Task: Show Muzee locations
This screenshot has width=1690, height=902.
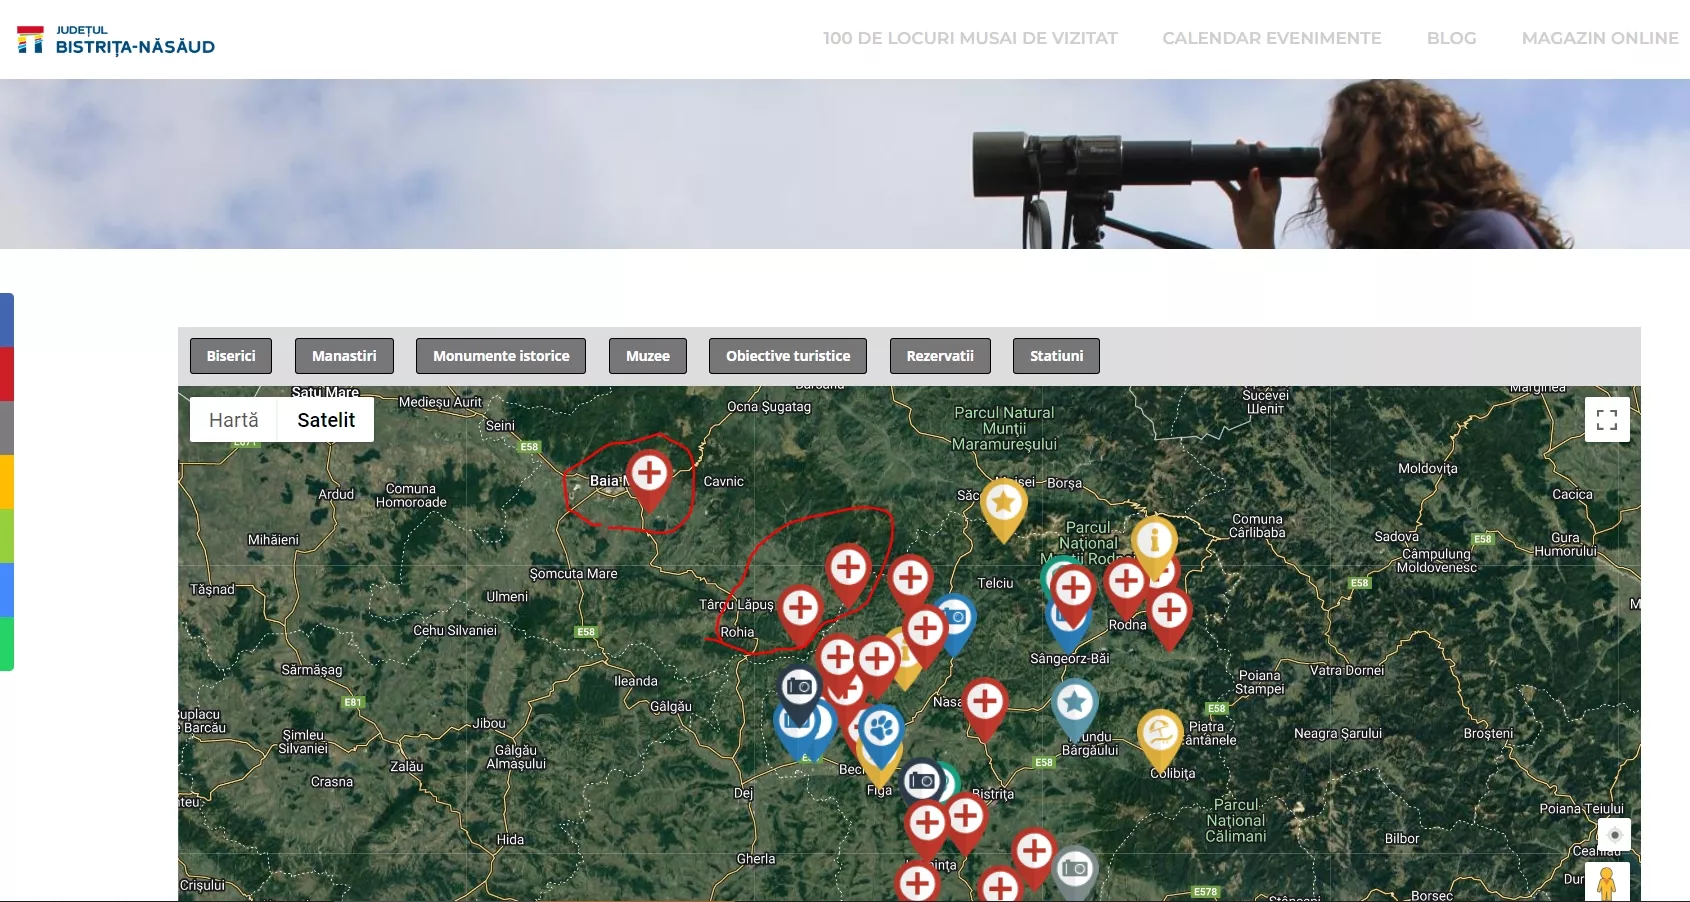Action: coord(648,356)
